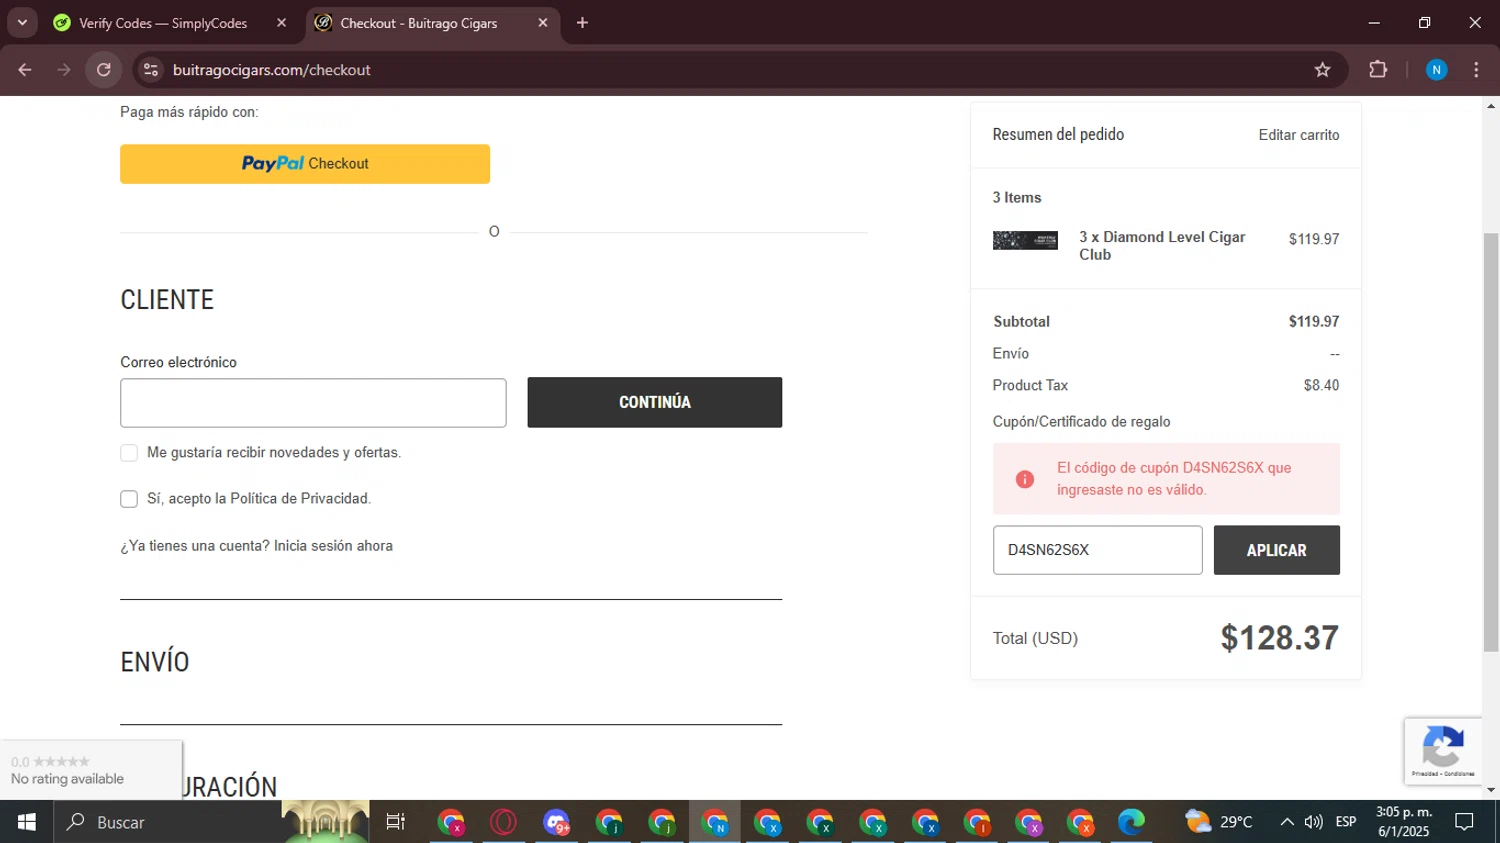Click the 'No rating available' stars widget
The height and width of the screenshot is (843, 1500).
tap(90, 770)
